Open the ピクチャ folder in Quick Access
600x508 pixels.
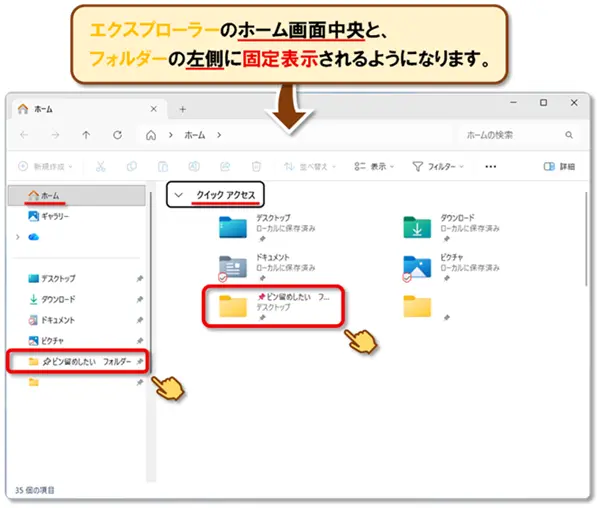(452, 267)
